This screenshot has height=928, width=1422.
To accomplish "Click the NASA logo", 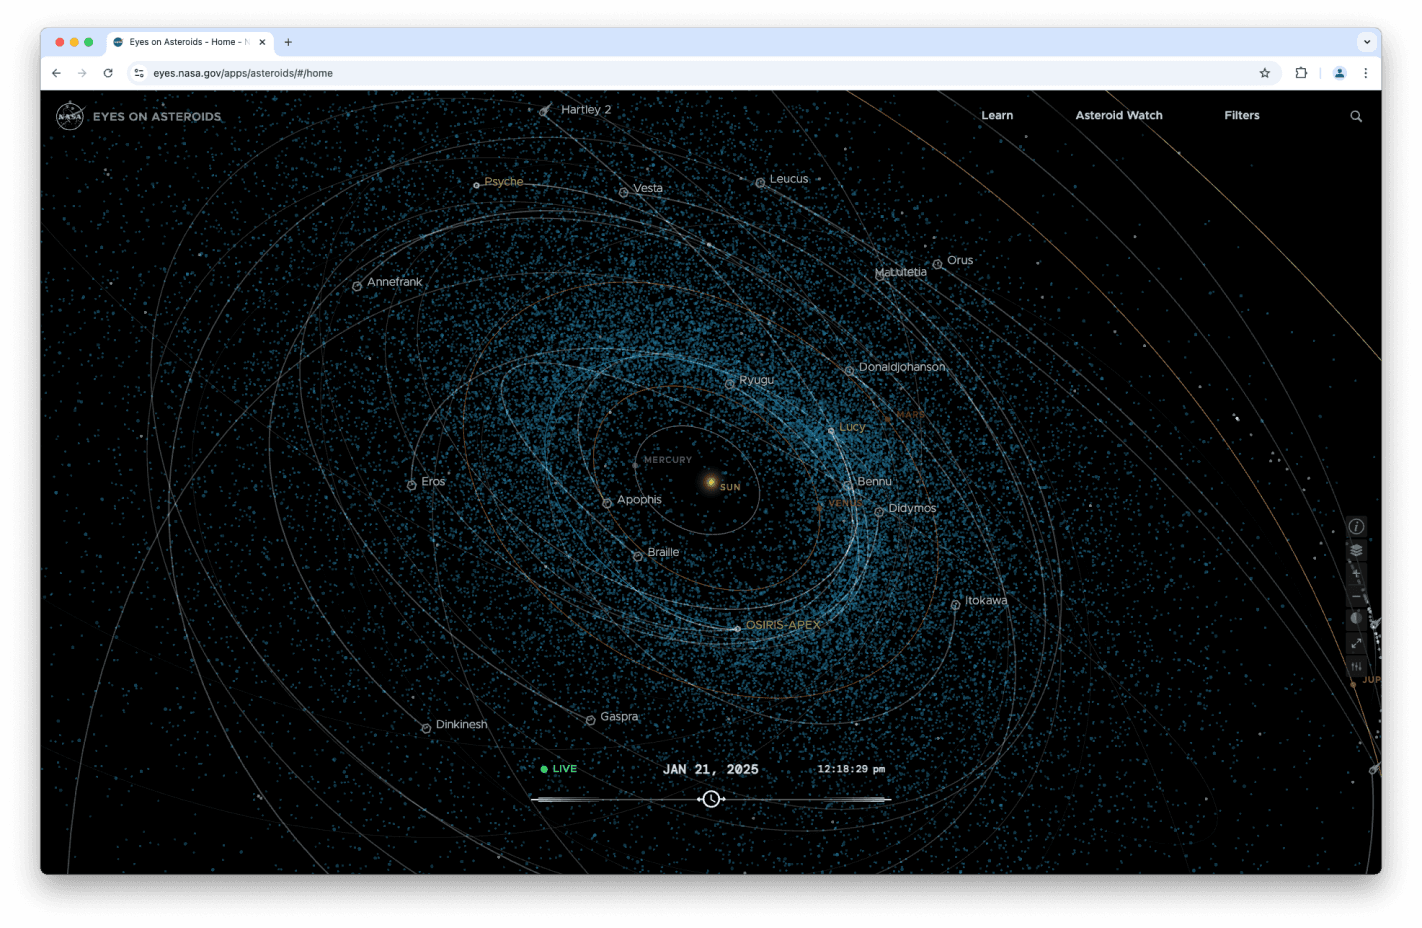I will pos(70,116).
